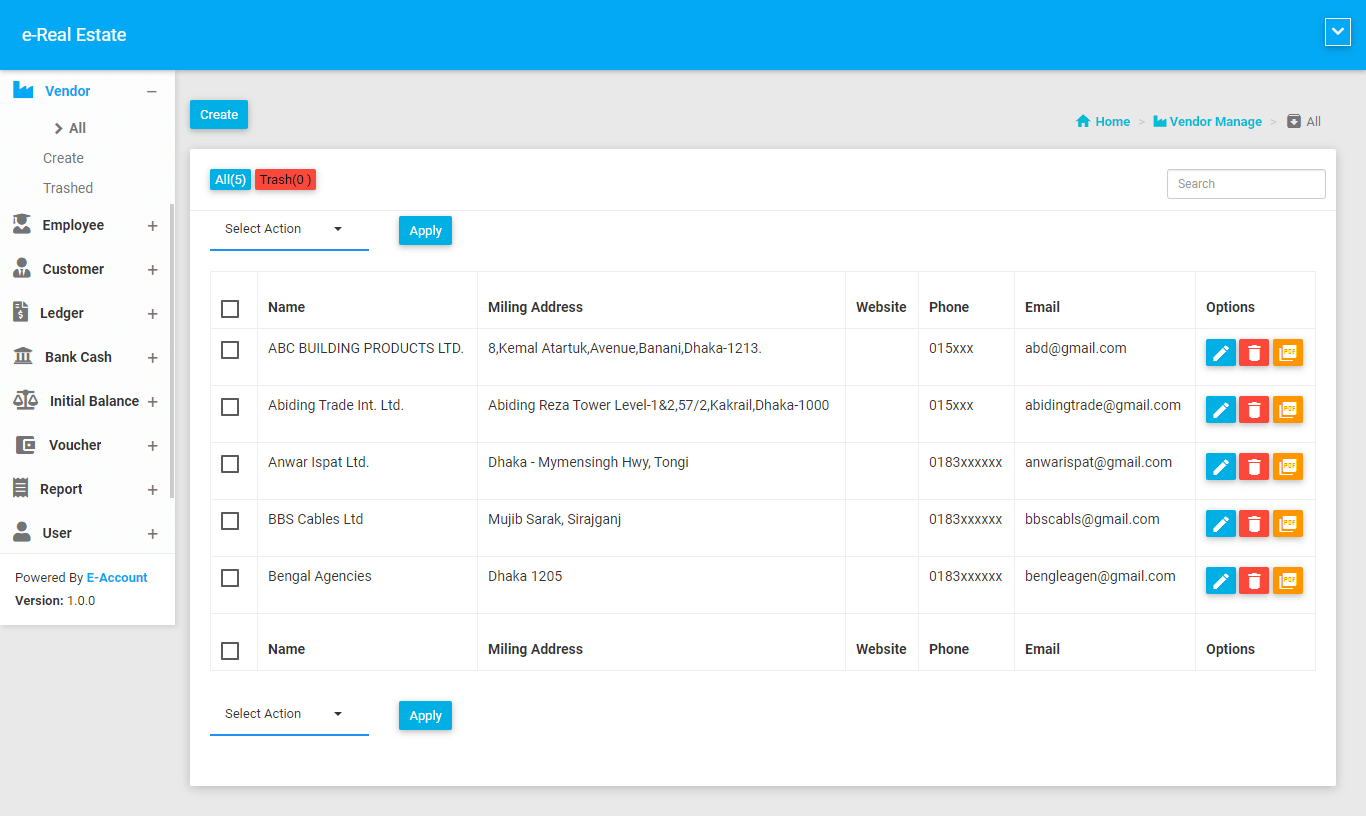
Task: Delete Bengal Agencies using its trash icon
Action: (1254, 581)
